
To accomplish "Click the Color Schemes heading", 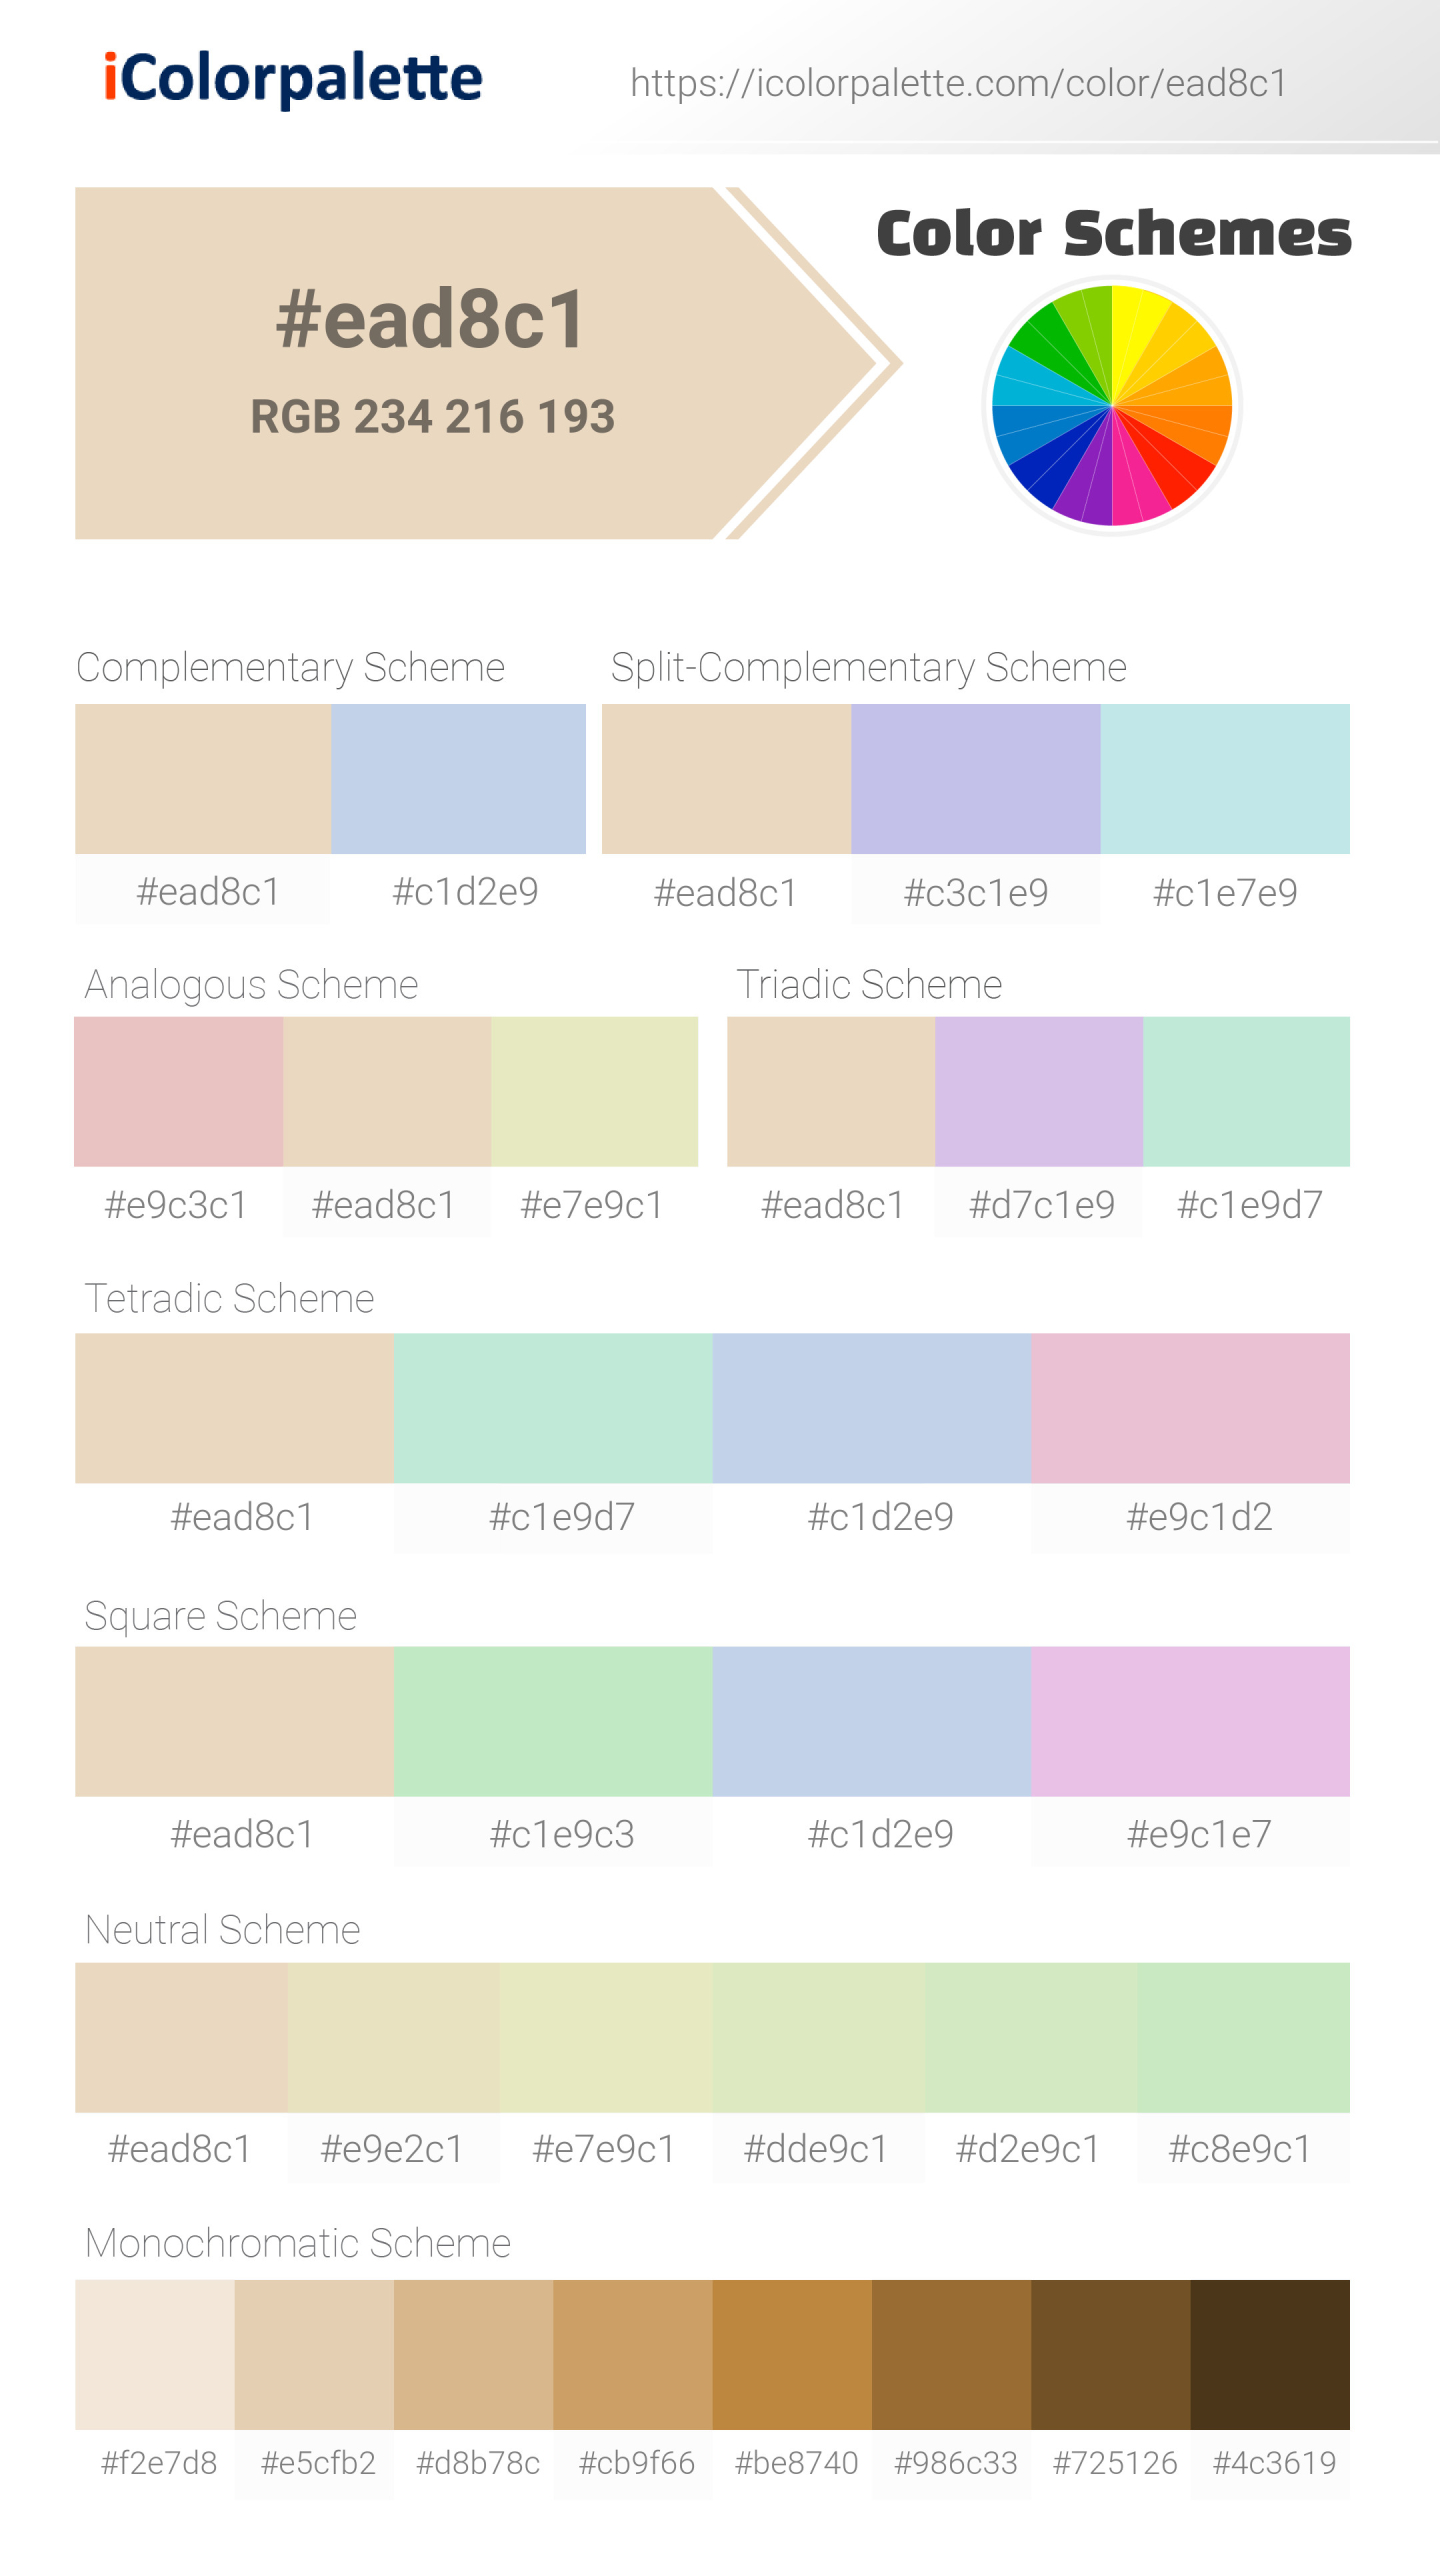I will (x=1113, y=234).
